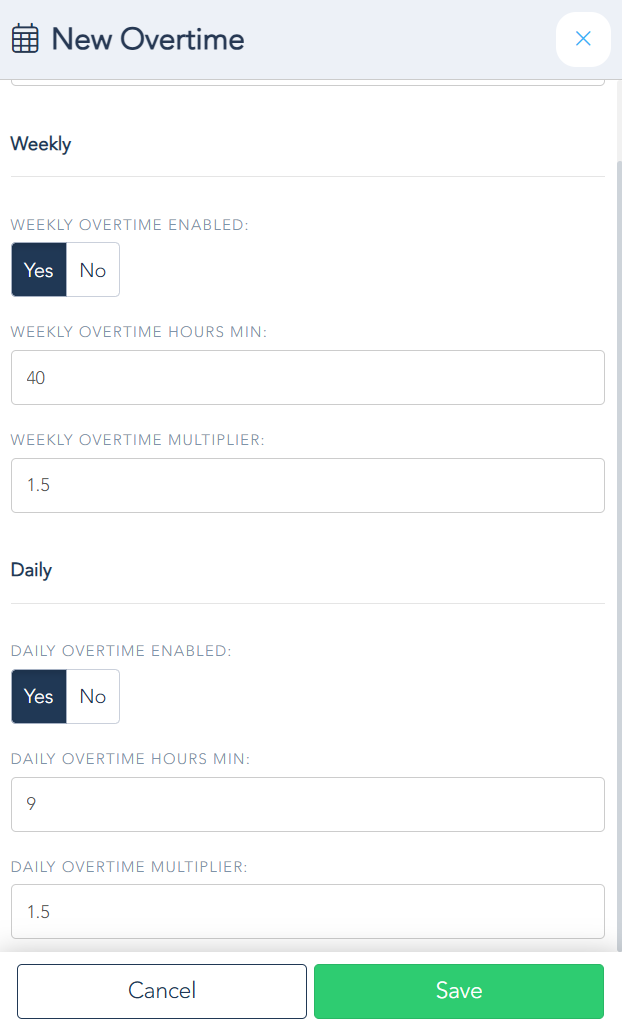The height and width of the screenshot is (1027, 622).
Task: Enable weekly overtime with Yes
Action: click(39, 270)
